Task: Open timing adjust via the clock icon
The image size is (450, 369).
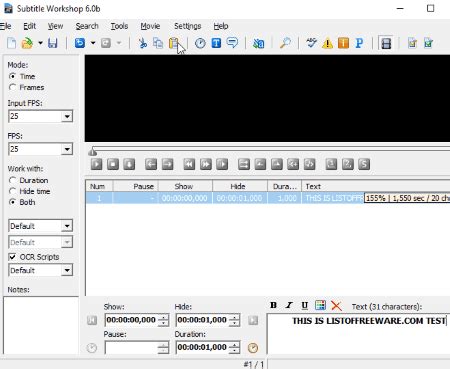Action: coord(200,43)
